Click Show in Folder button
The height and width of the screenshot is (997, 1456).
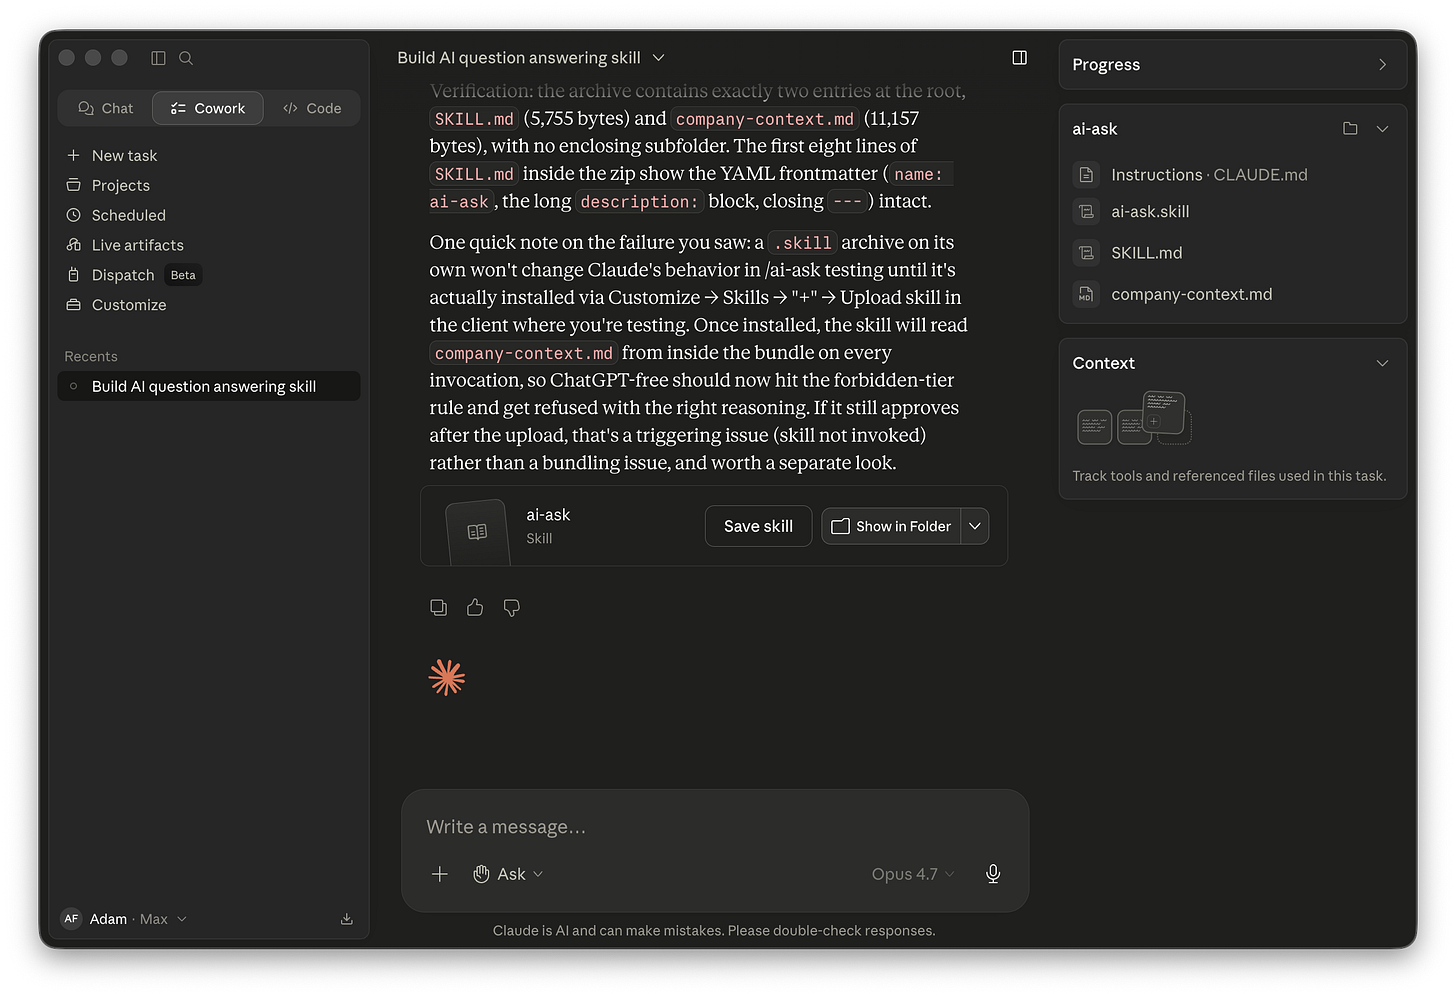pyautogui.click(x=891, y=526)
